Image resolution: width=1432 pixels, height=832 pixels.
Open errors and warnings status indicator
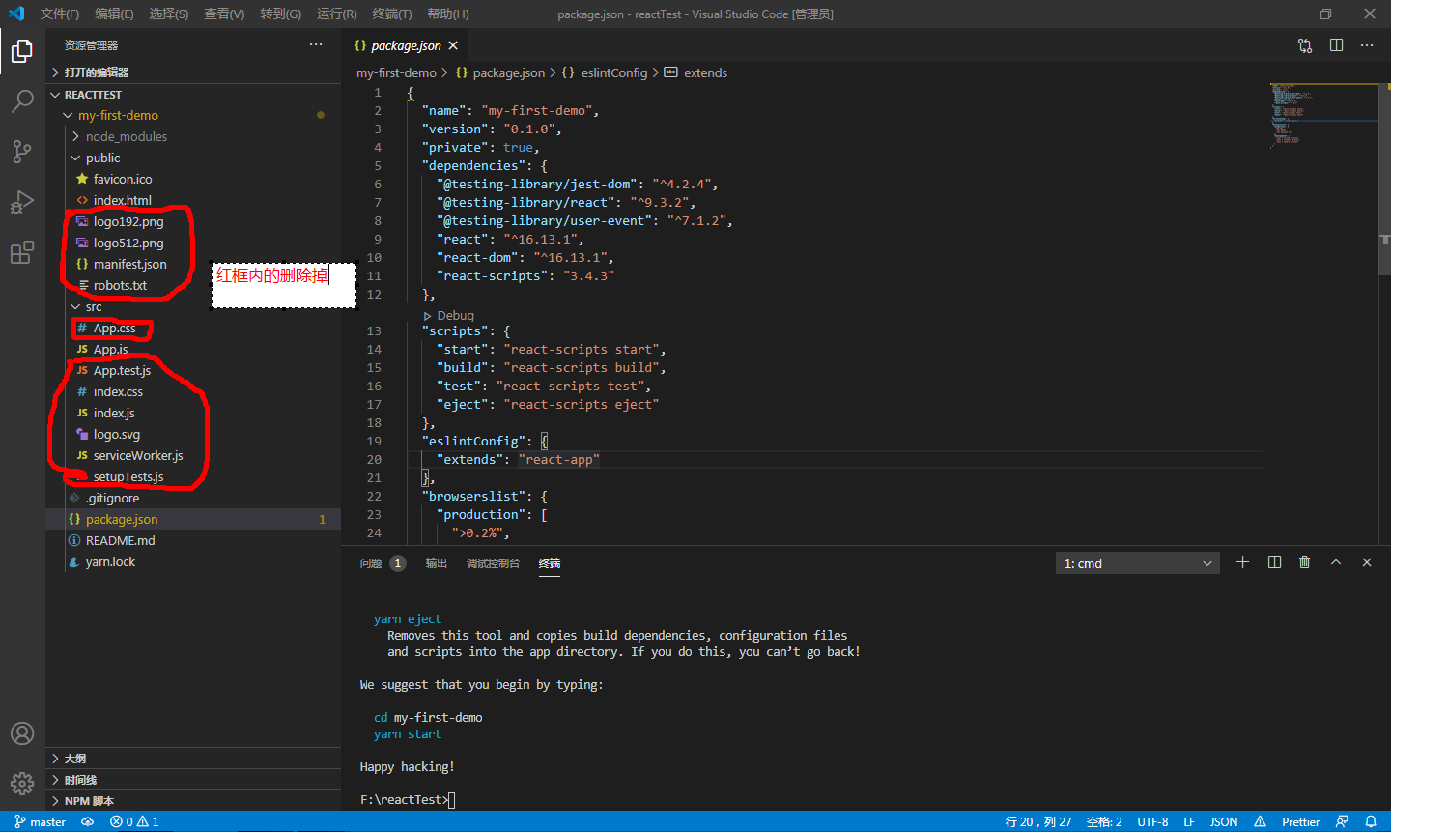(135, 822)
